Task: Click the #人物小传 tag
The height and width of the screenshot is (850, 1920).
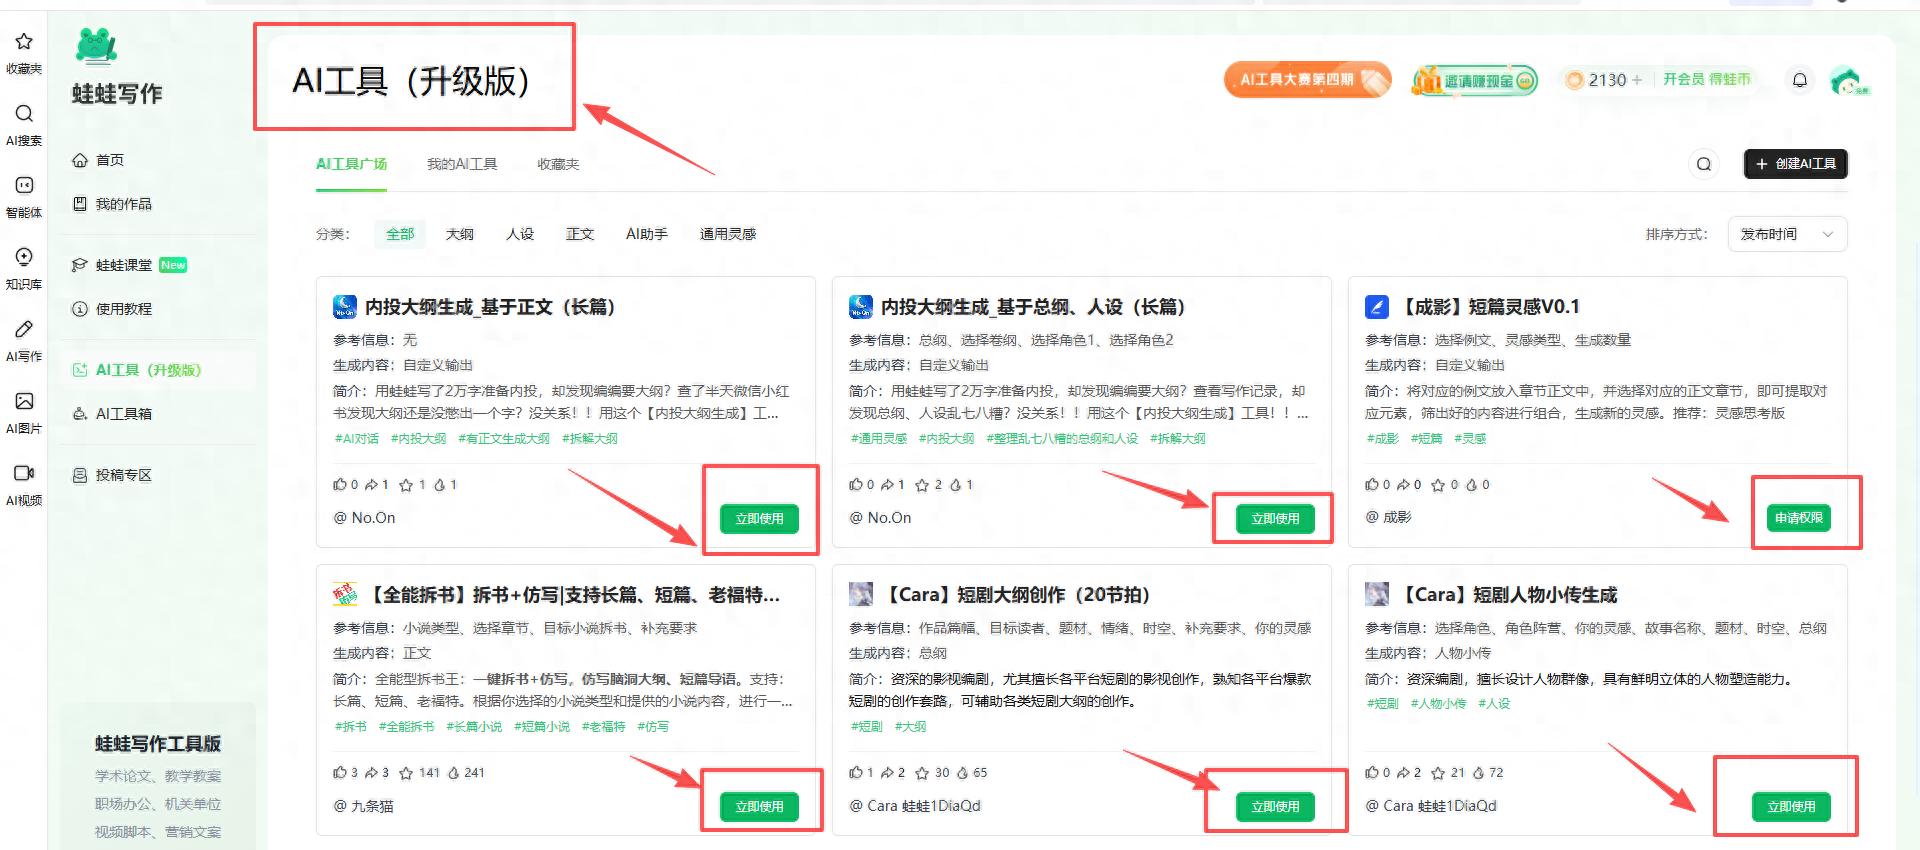Action: [x=1438, y=704]
